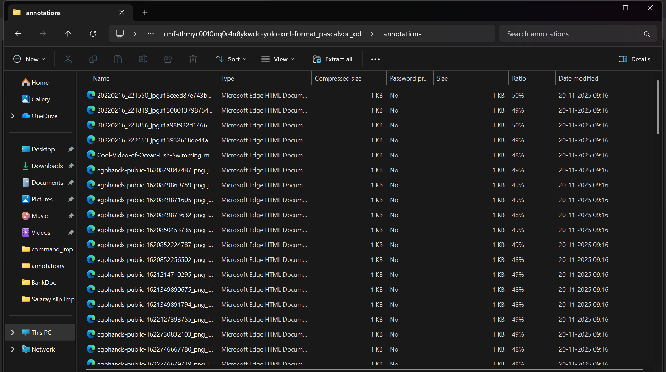The height and width of the screenshot is (372, 666).
Task: Click the 50% ratio cell in first row
Action: tap(517, 96)
